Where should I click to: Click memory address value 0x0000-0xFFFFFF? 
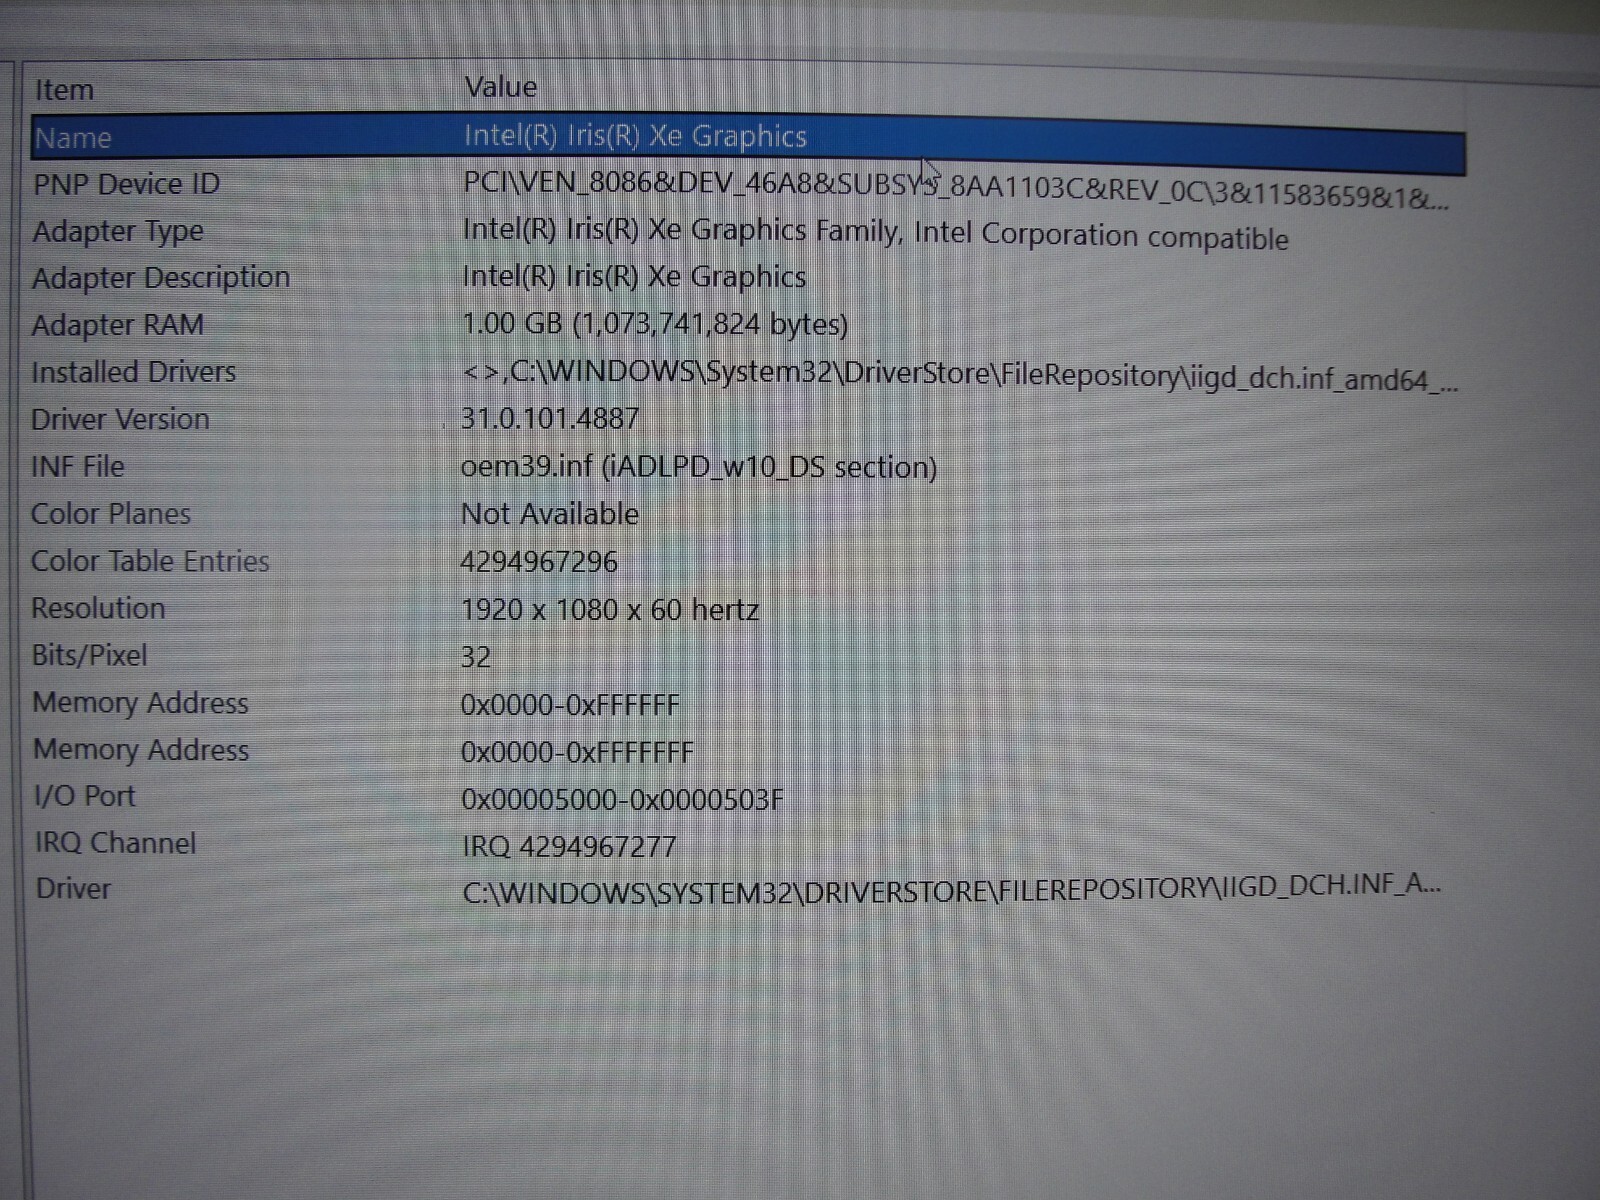[x=570, y=705]
